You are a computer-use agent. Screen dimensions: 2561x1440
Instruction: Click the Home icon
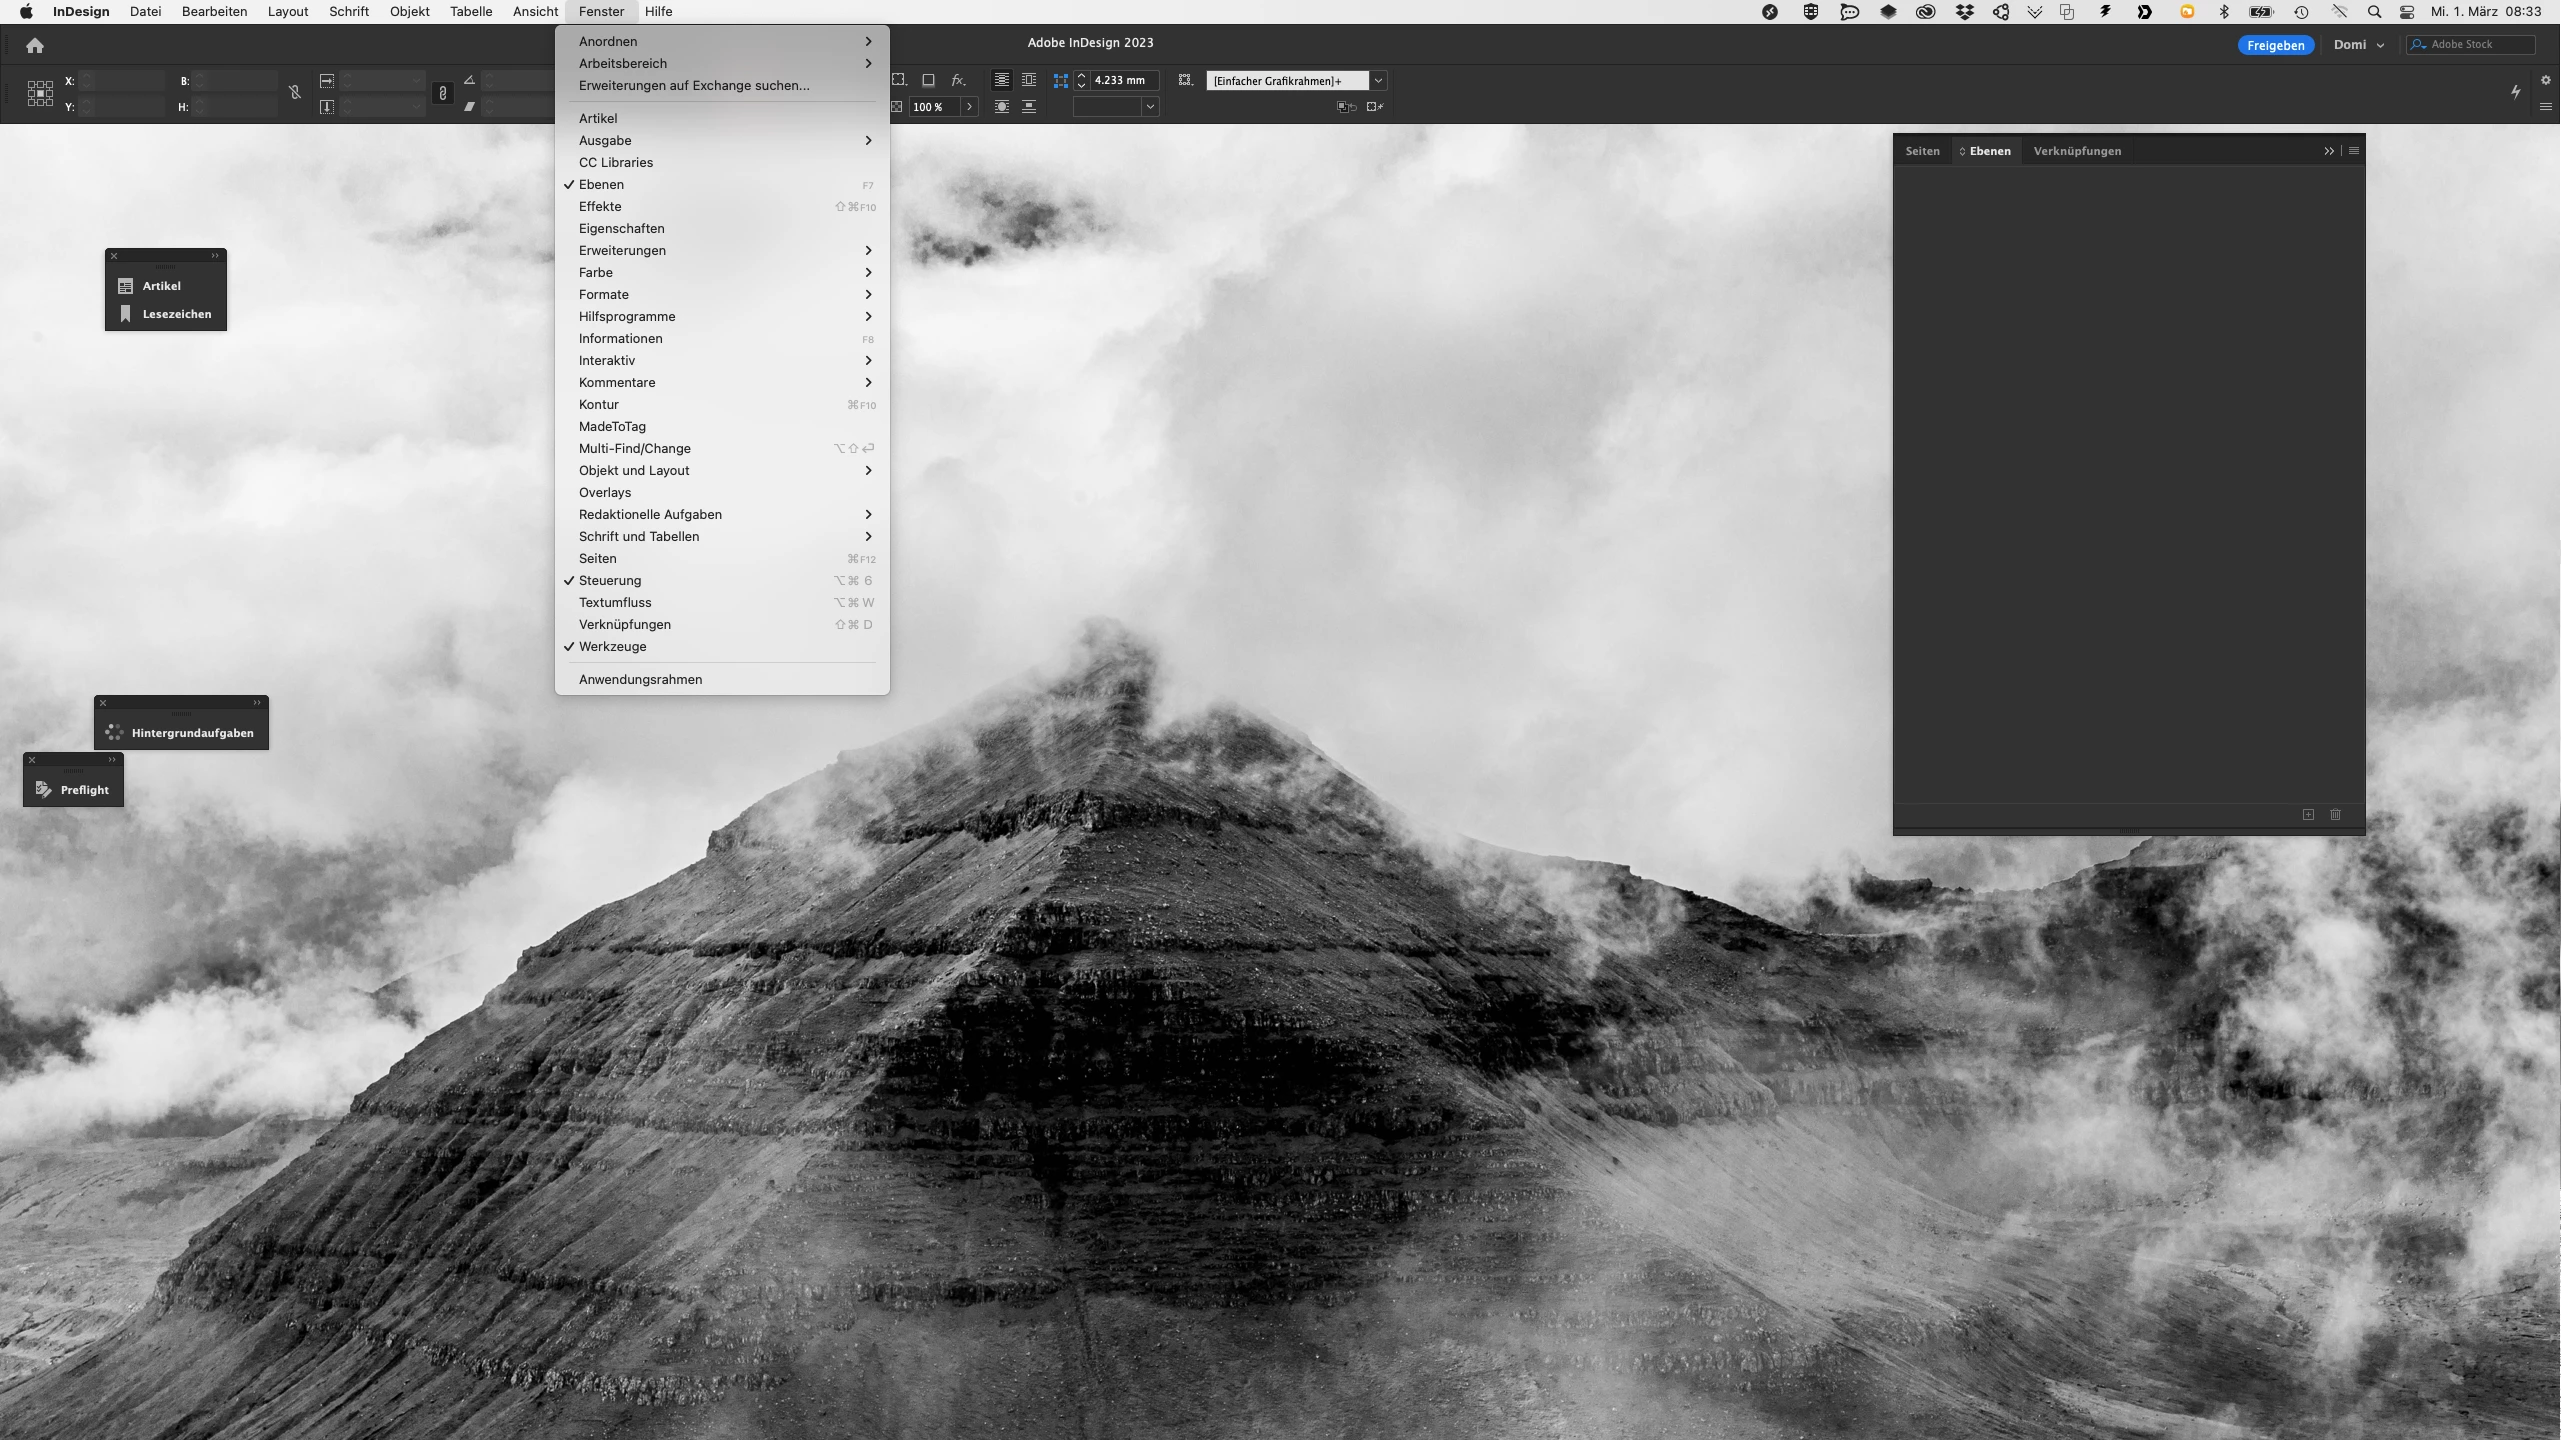pos(35,45)
